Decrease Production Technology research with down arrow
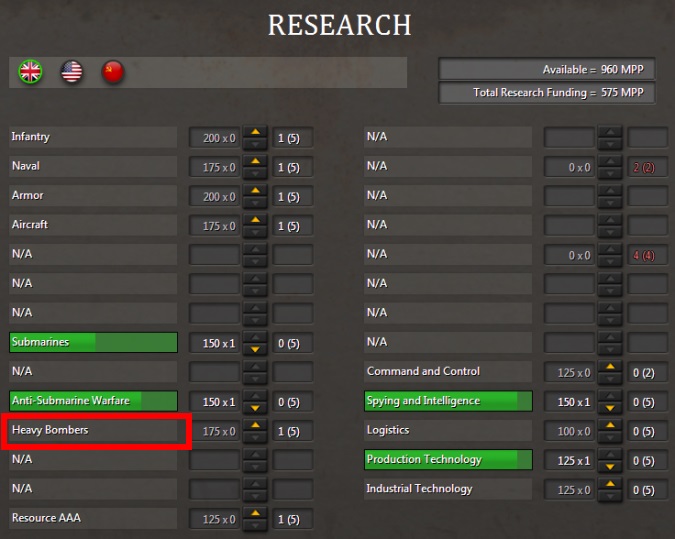675x539 pixels. (x=610, y=466)
